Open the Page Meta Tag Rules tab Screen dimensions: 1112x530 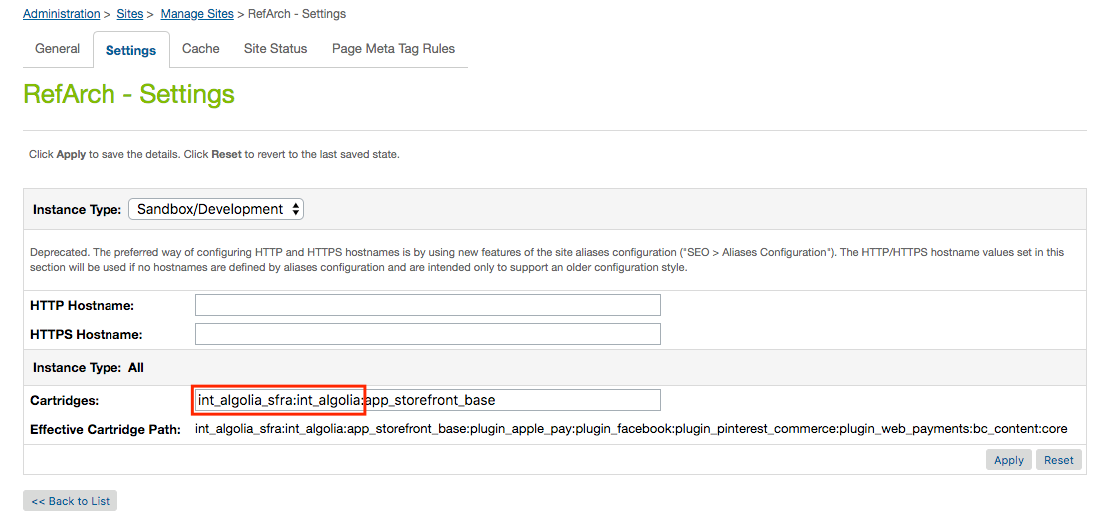(394, 49)
